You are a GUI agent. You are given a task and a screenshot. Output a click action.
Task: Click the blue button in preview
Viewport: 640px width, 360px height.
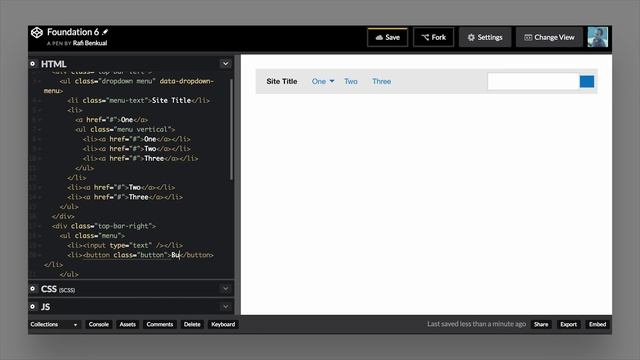tap(587, 82)
